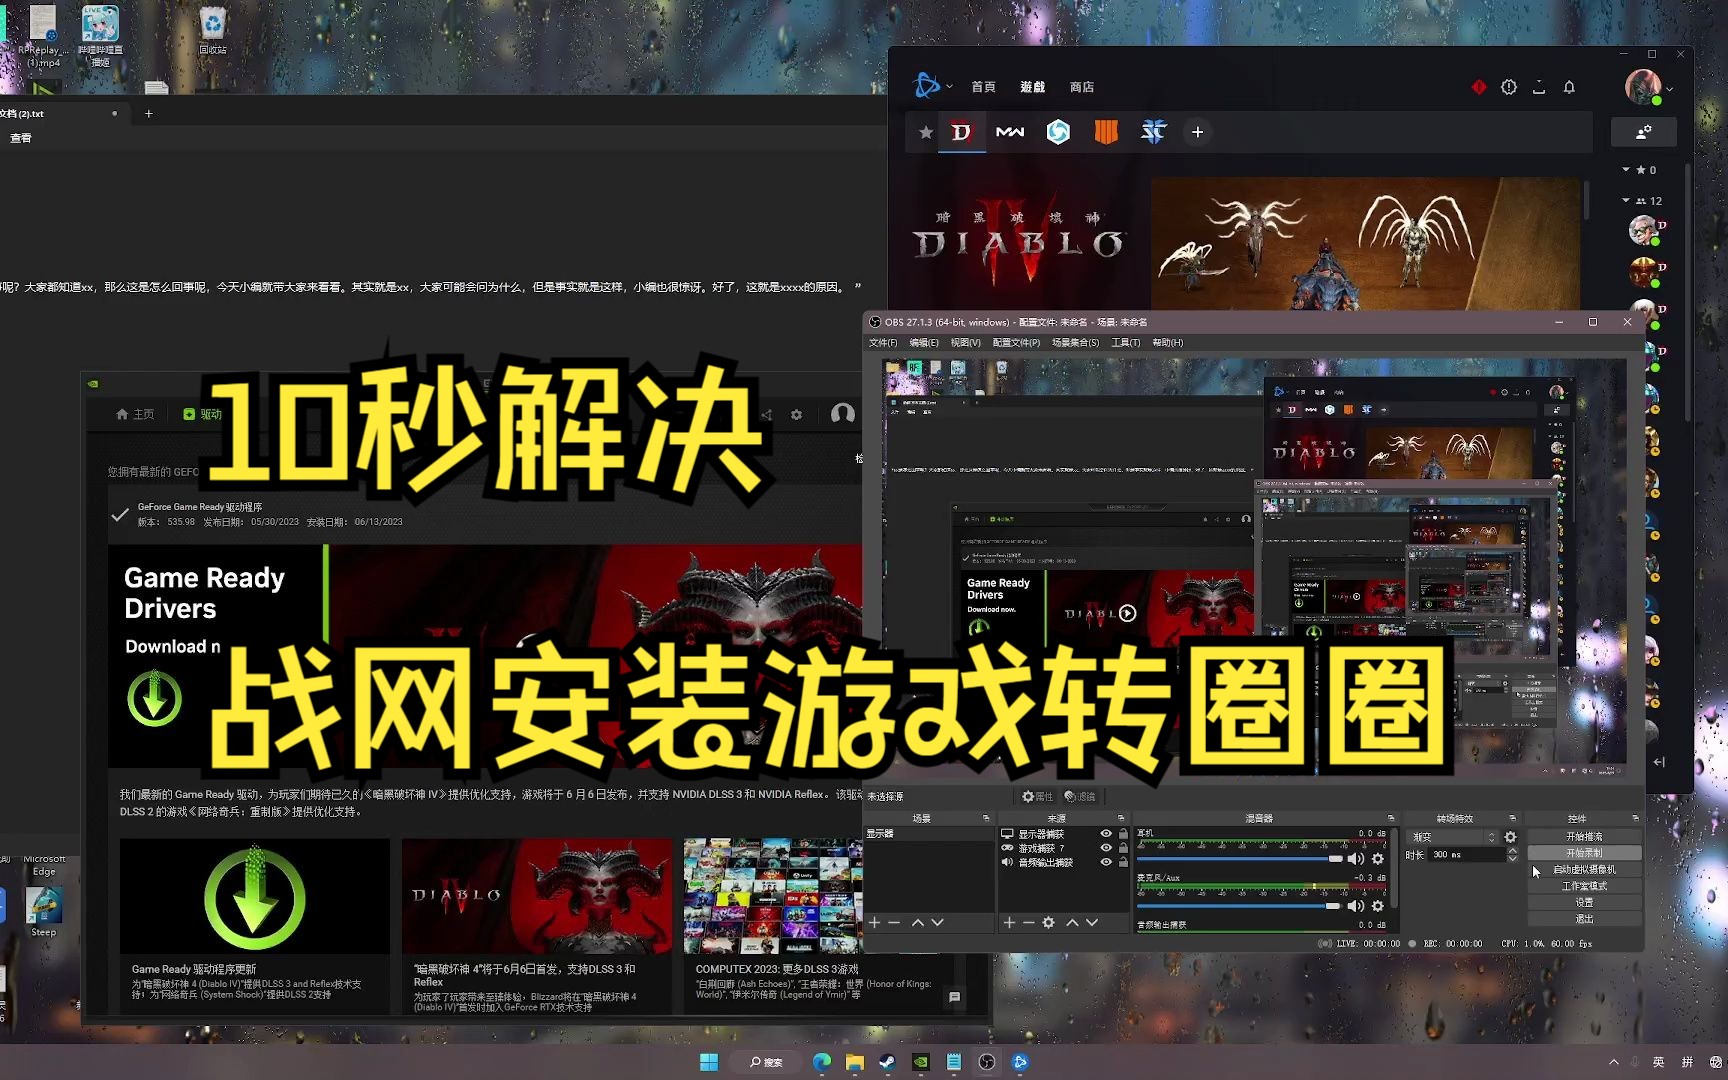Open 渐变 transition dropdown
Screen dimensions: 1728x1080
tap(1453, 837)
